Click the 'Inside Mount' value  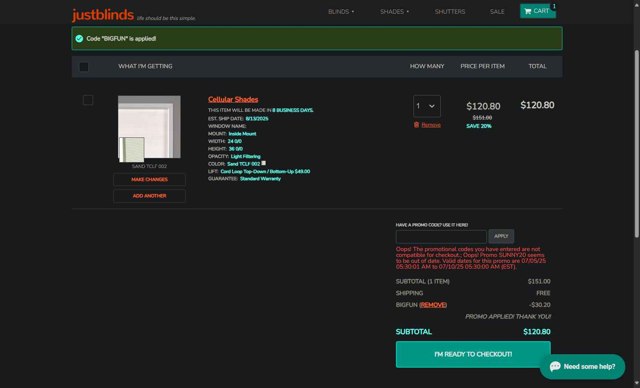coord(242,134)
